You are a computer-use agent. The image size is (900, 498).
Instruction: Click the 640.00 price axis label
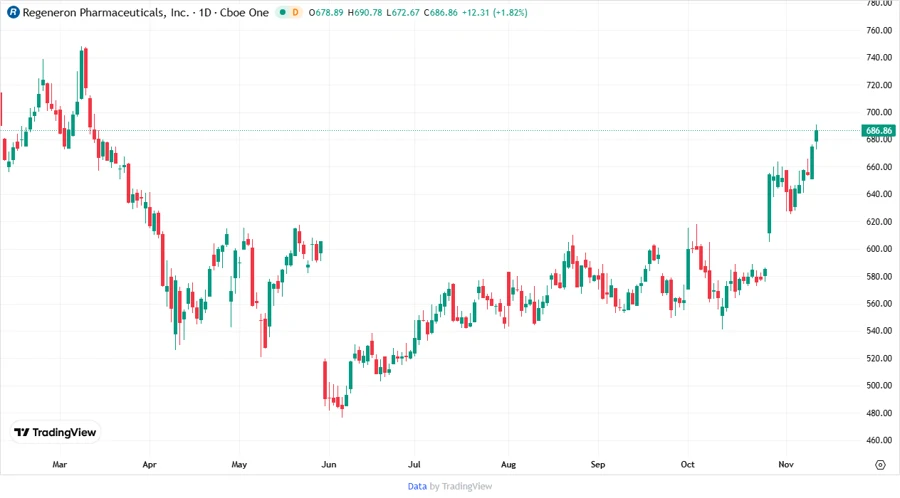(x=879, y=194)
